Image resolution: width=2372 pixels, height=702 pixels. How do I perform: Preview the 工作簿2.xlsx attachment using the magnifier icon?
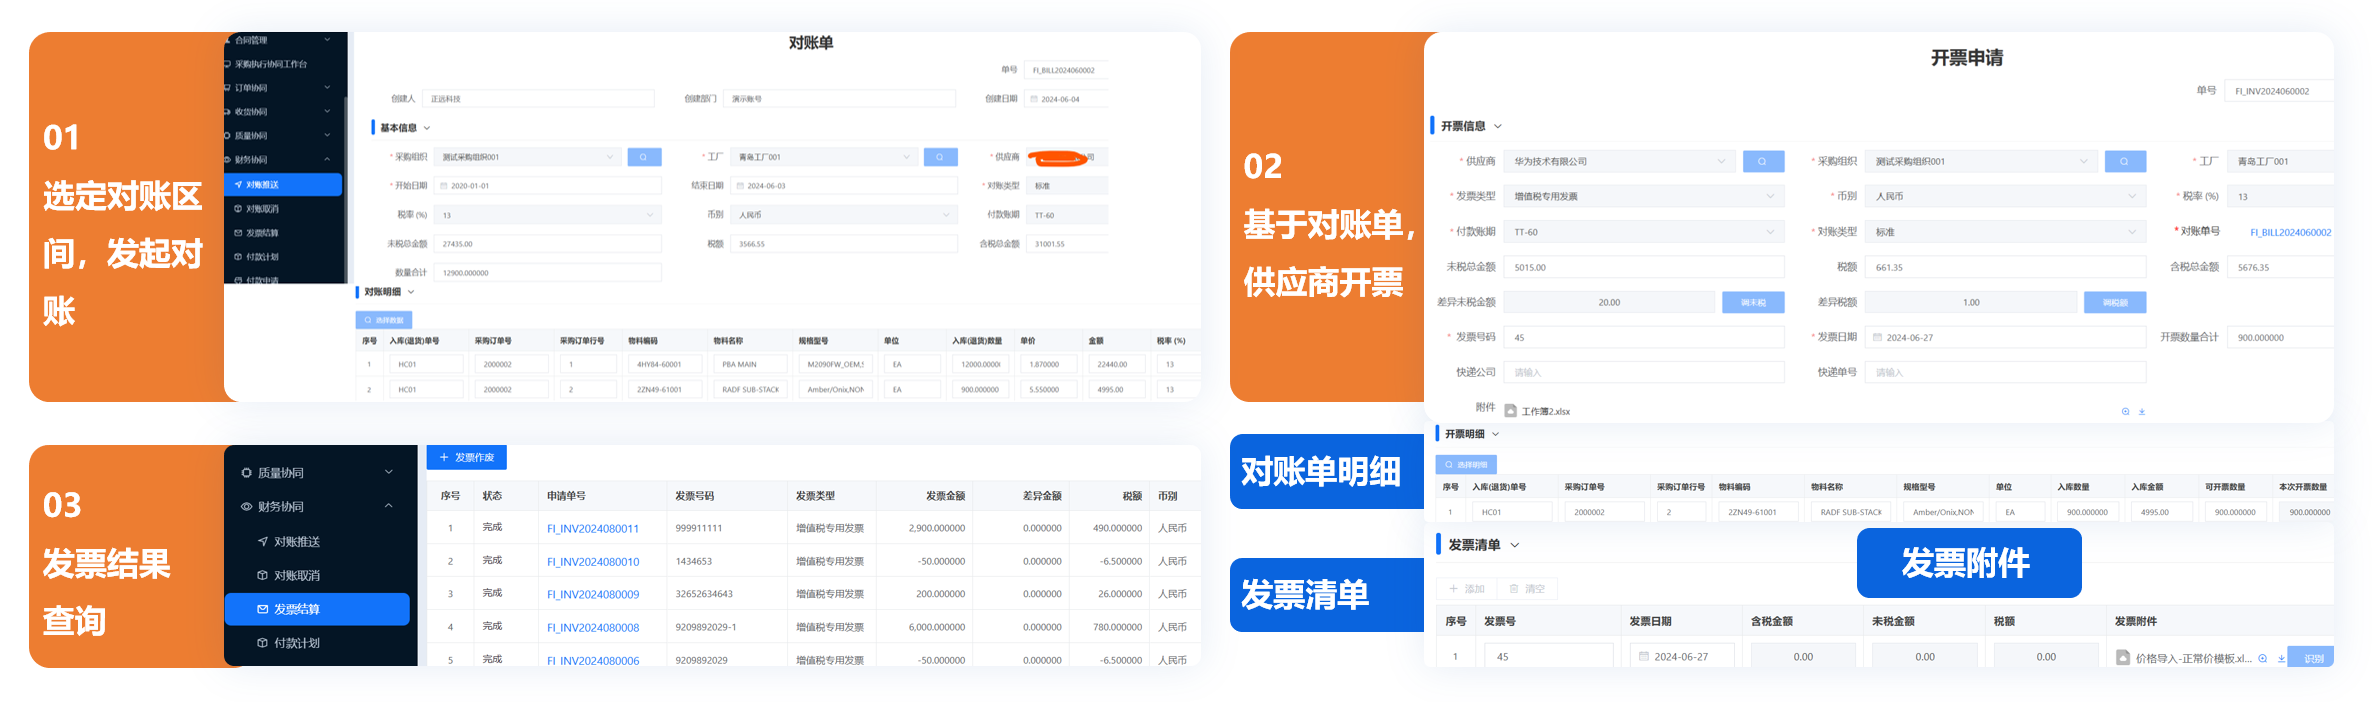pyautogui.click(x=2125, y=411)
